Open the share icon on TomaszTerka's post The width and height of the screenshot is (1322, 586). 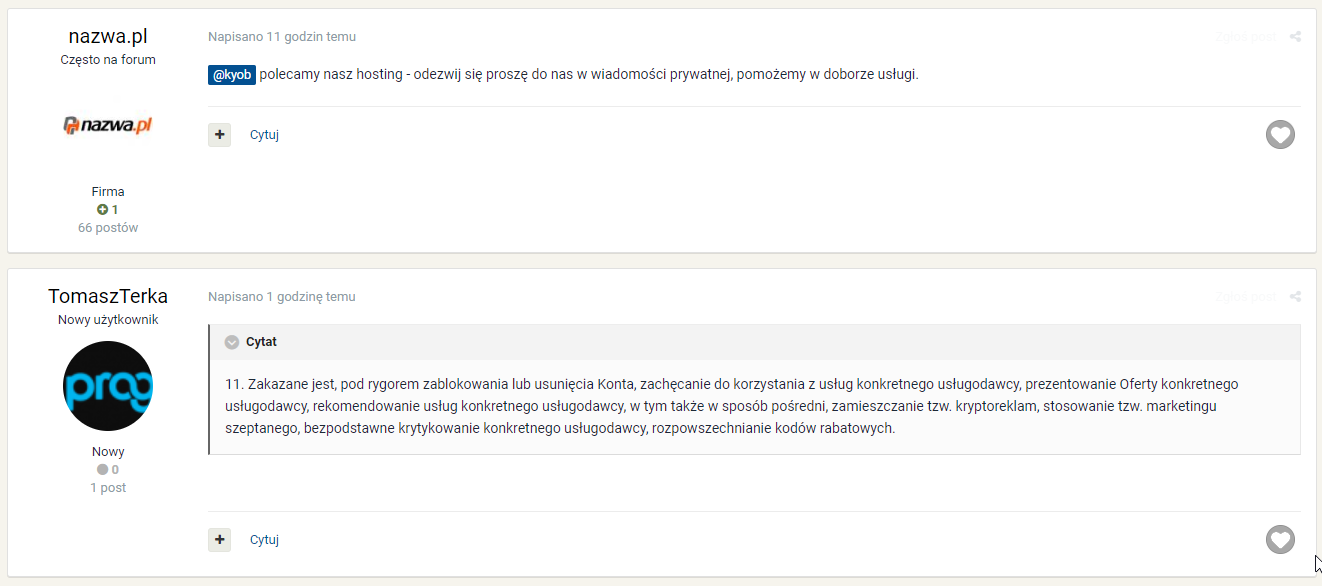pyautogui.click(x=1295, y=297)
